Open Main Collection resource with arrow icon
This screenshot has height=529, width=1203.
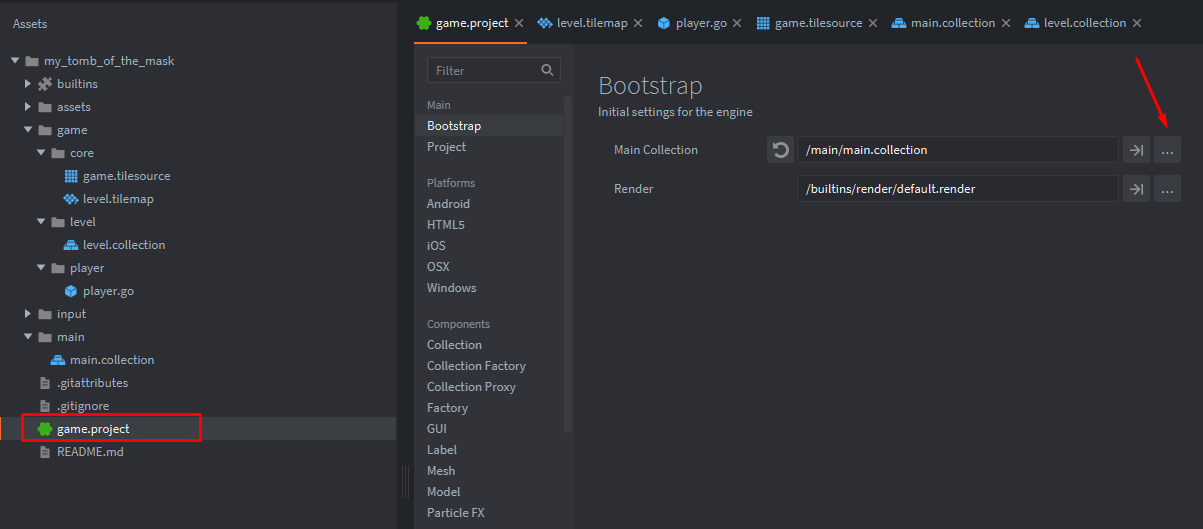pos(1136,150)
